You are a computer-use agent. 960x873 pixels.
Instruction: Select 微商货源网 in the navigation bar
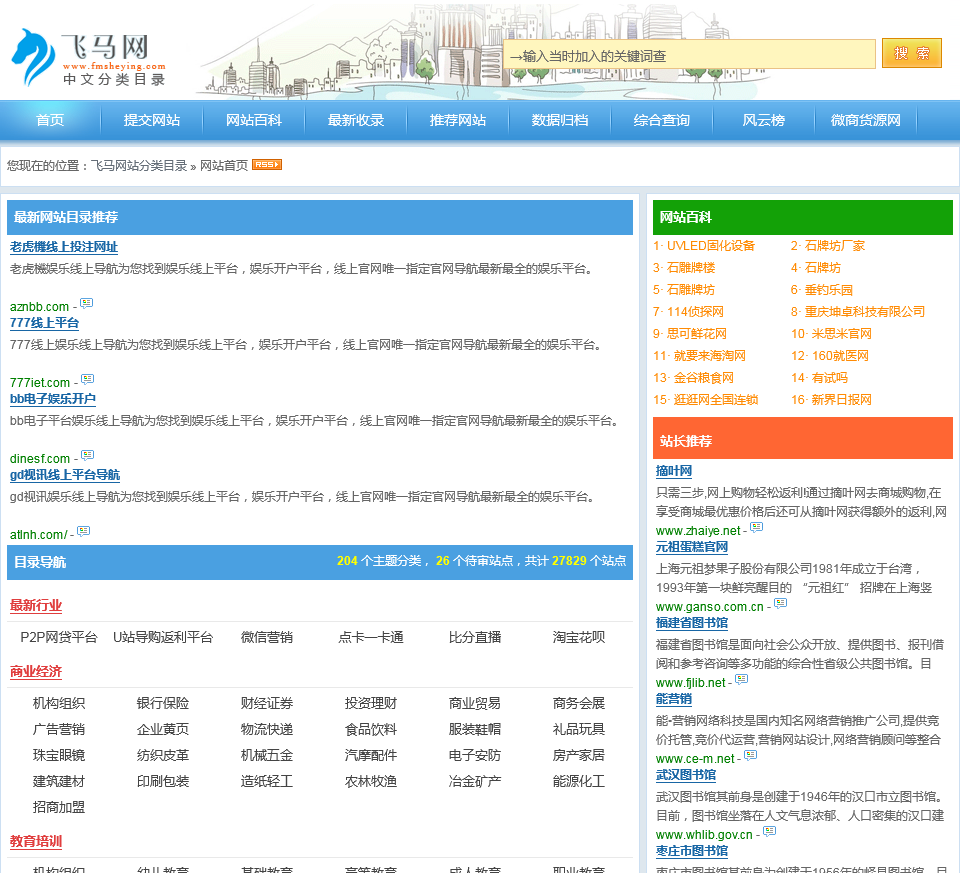tap(865, 120)
